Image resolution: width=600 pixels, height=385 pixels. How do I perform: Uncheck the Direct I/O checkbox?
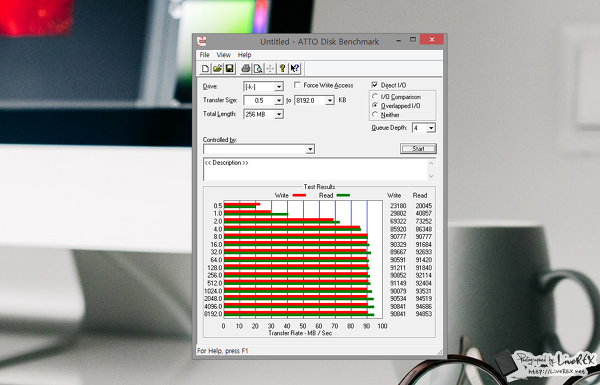click(375, 85)
